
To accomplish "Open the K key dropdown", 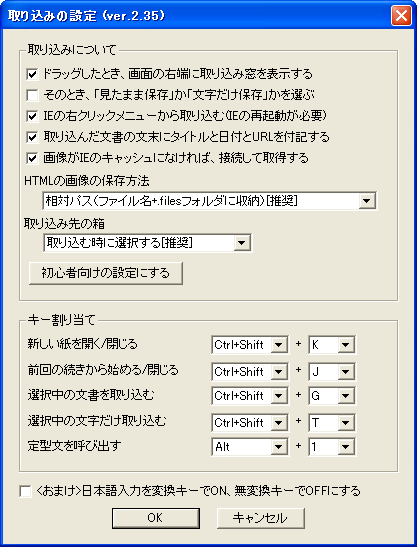I will pyautogui.click(x=332, y=345).
